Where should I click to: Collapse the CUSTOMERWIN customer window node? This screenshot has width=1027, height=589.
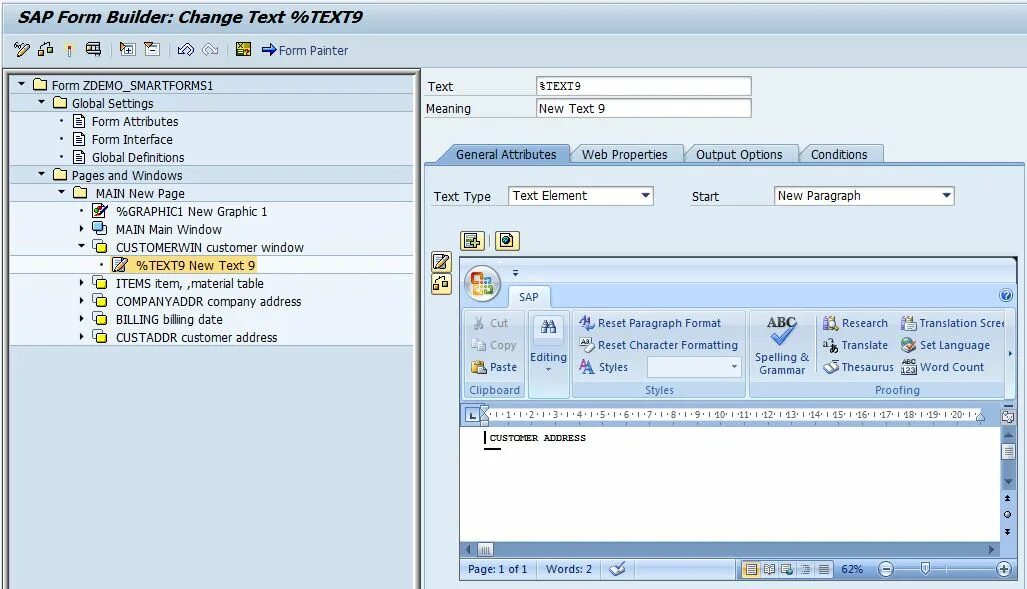(82, 246)
